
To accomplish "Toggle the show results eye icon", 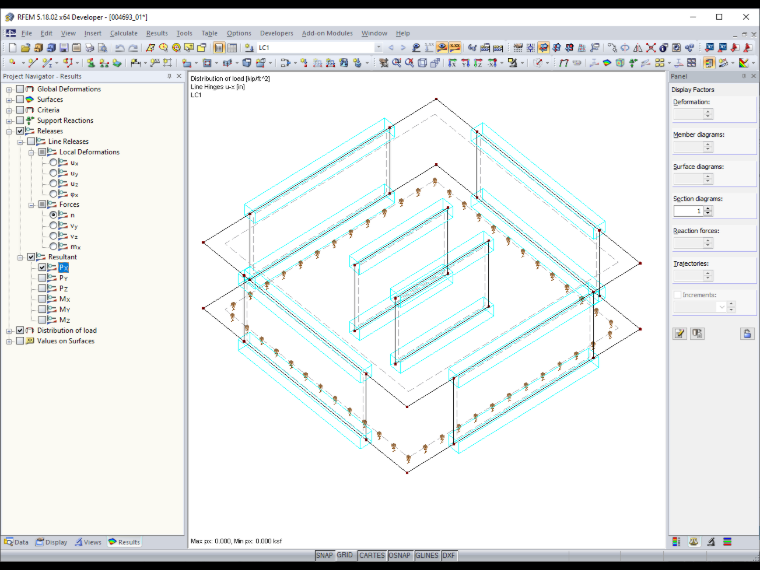I will point(442,48).
